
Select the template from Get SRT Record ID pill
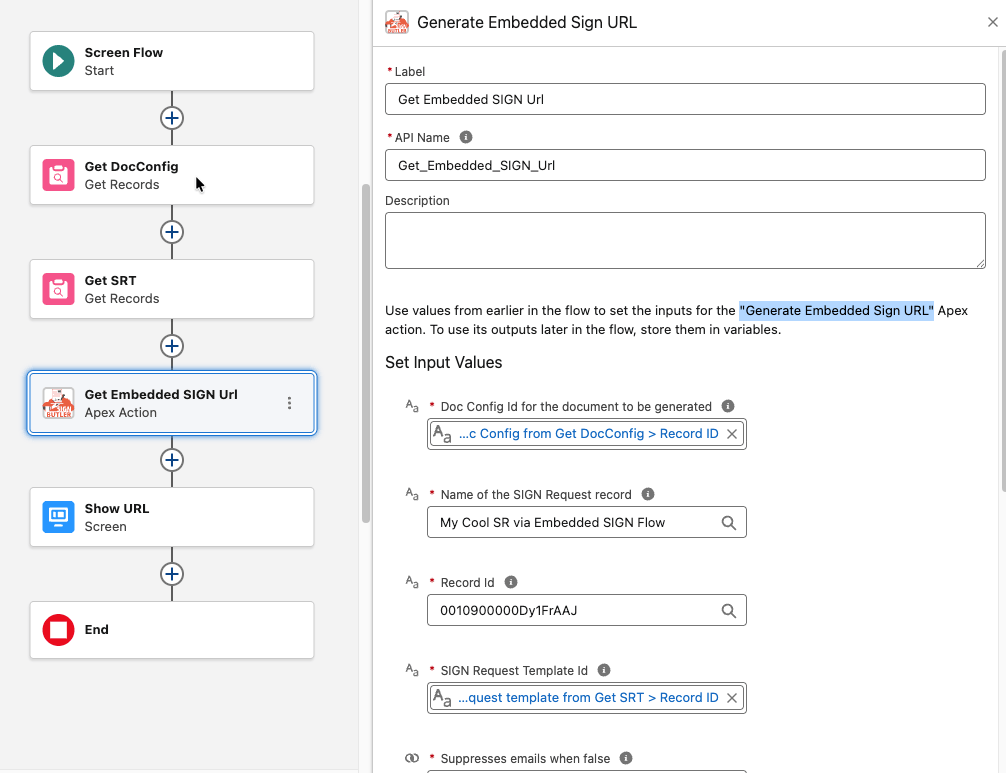(x=586, y=698)
